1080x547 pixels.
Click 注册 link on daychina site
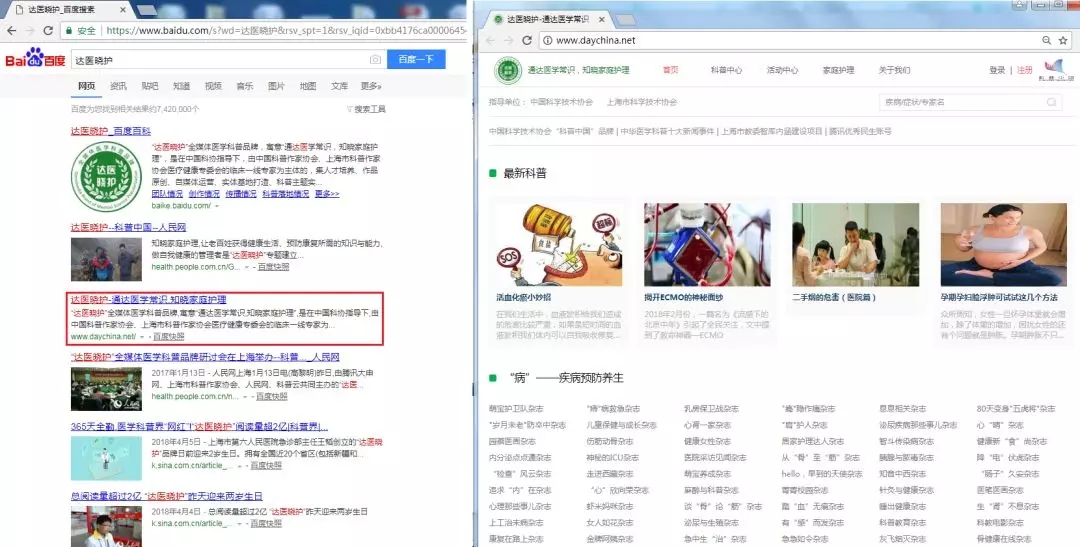(x=1025, y=70)
